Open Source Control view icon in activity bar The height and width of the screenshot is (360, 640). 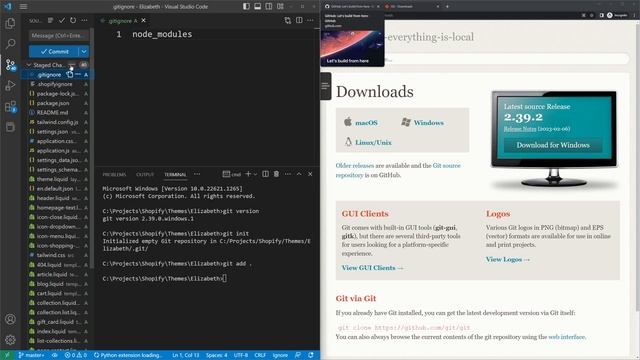click(x=10, y=65)
